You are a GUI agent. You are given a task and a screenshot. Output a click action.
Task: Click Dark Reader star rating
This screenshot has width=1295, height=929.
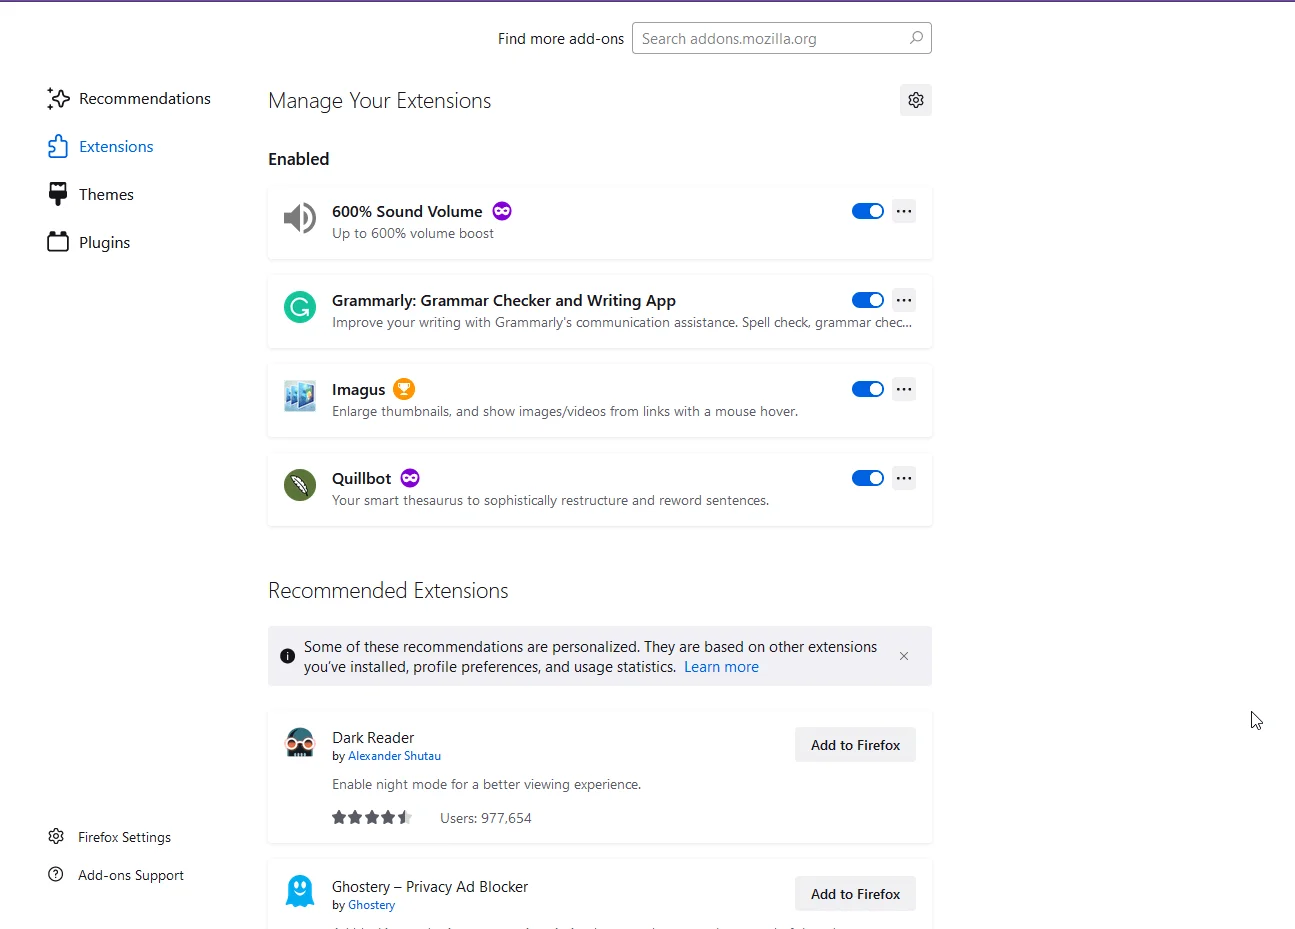(x=372, y=817)
